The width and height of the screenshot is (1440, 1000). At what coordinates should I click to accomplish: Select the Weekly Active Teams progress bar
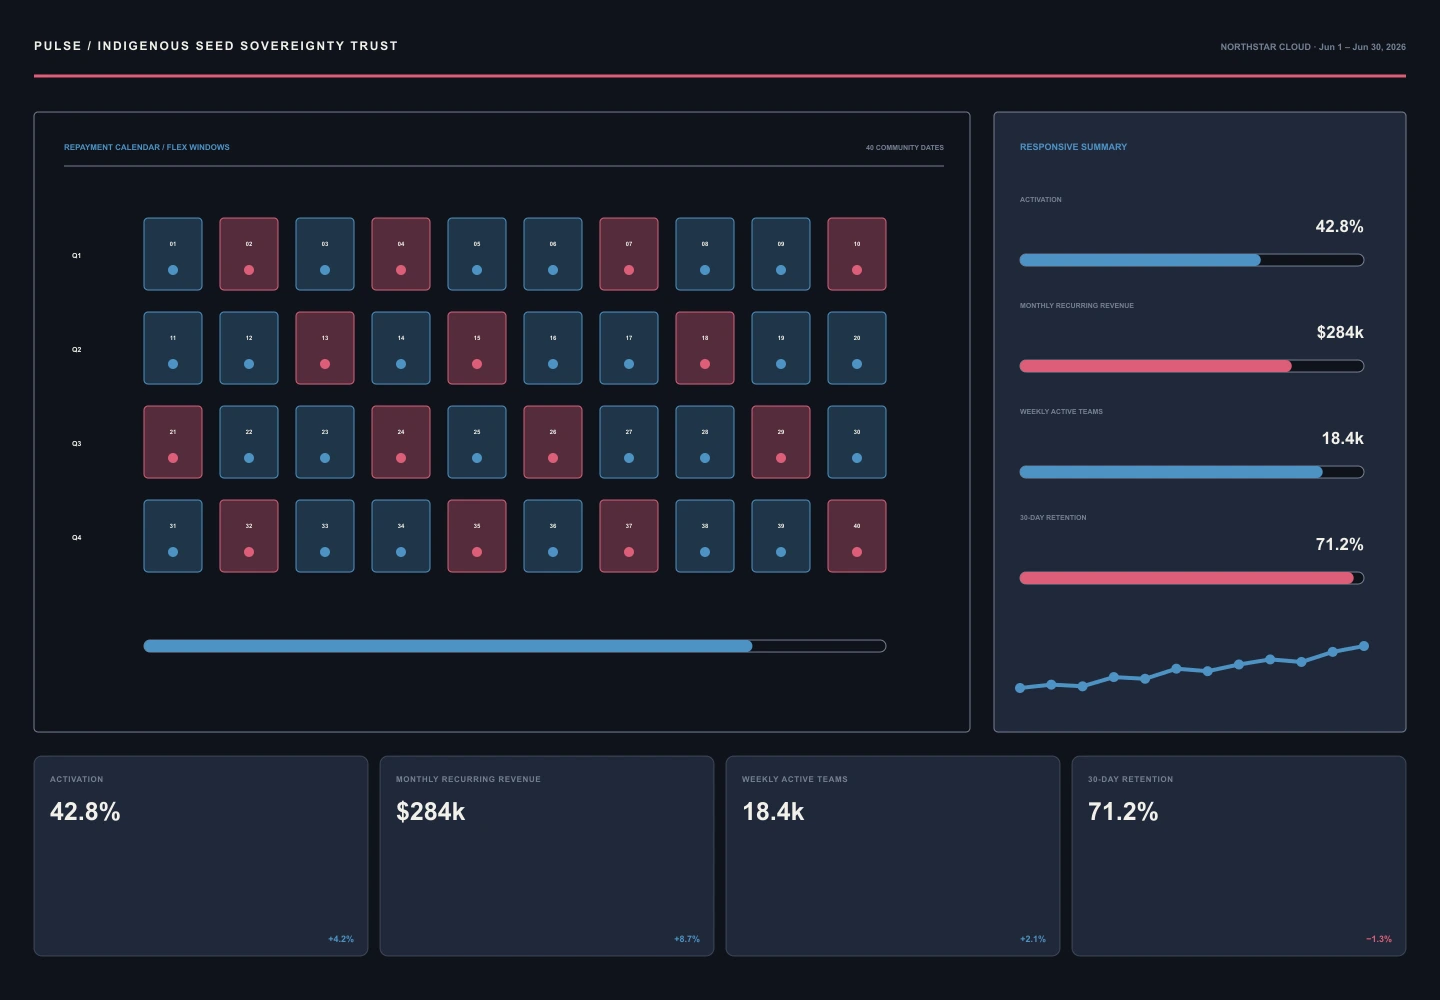pos(1192,472)
